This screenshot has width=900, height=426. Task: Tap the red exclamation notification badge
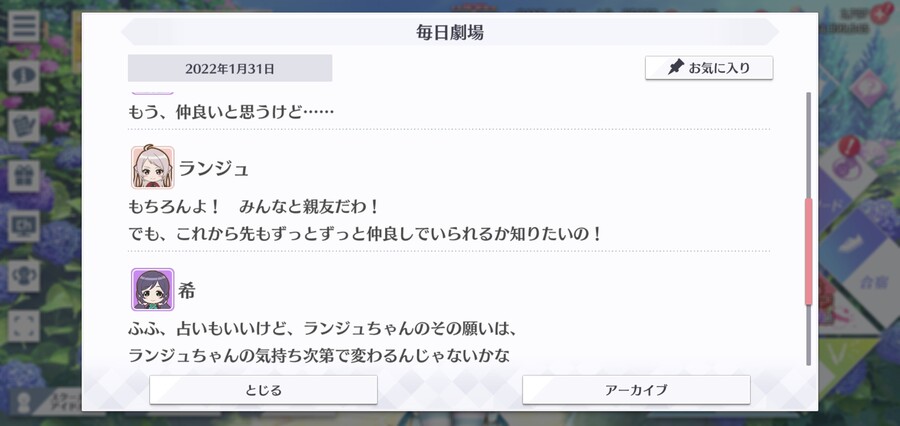pos(849,146)
